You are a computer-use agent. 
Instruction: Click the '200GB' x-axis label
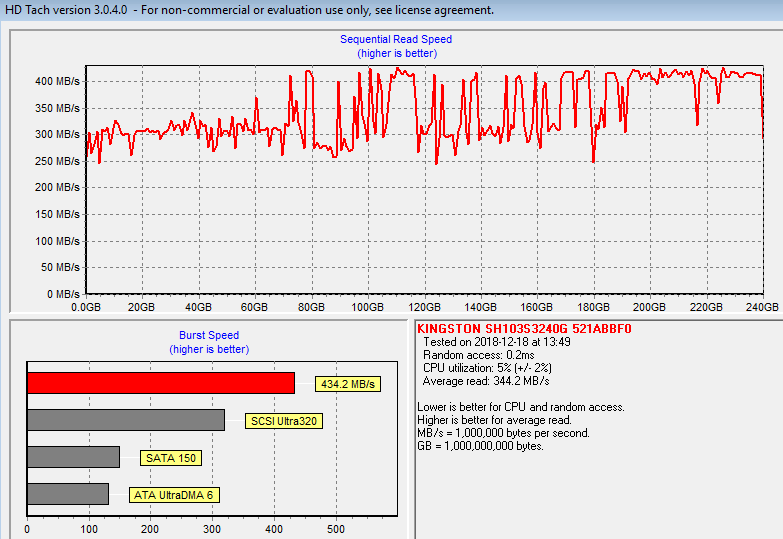[649, 307]
